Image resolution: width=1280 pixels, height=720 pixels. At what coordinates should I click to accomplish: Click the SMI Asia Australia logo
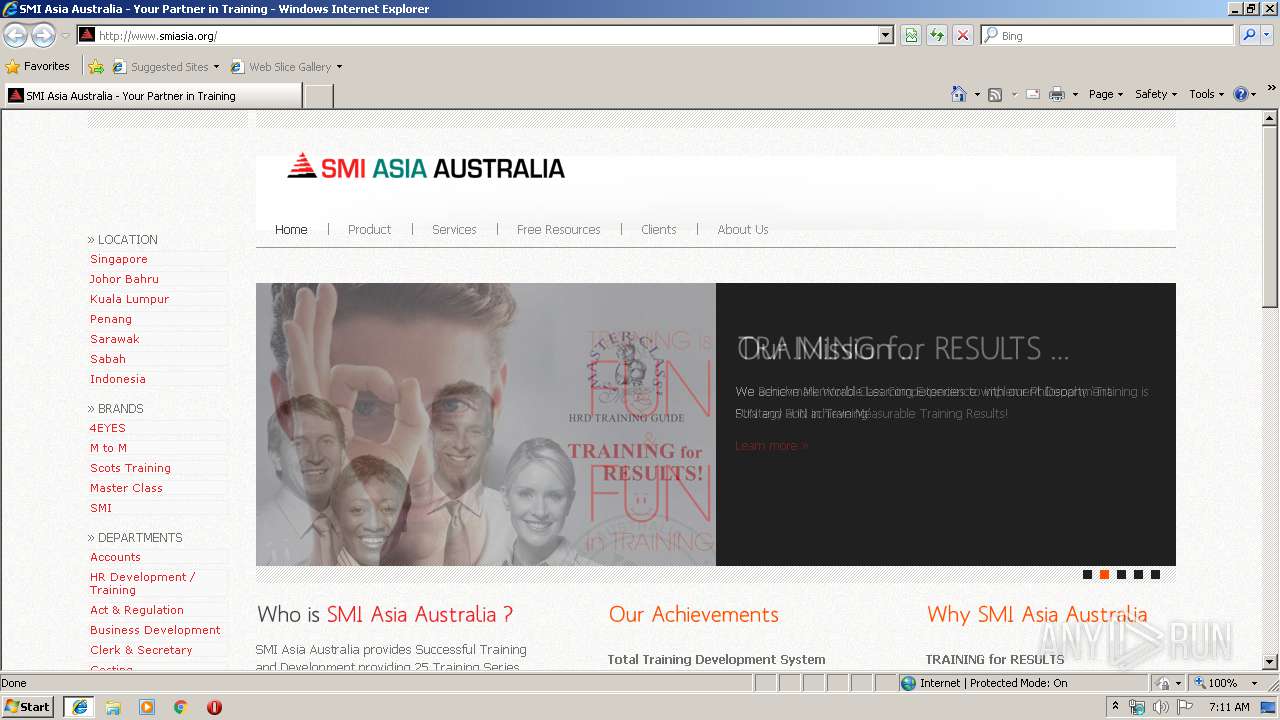(426, 167)
